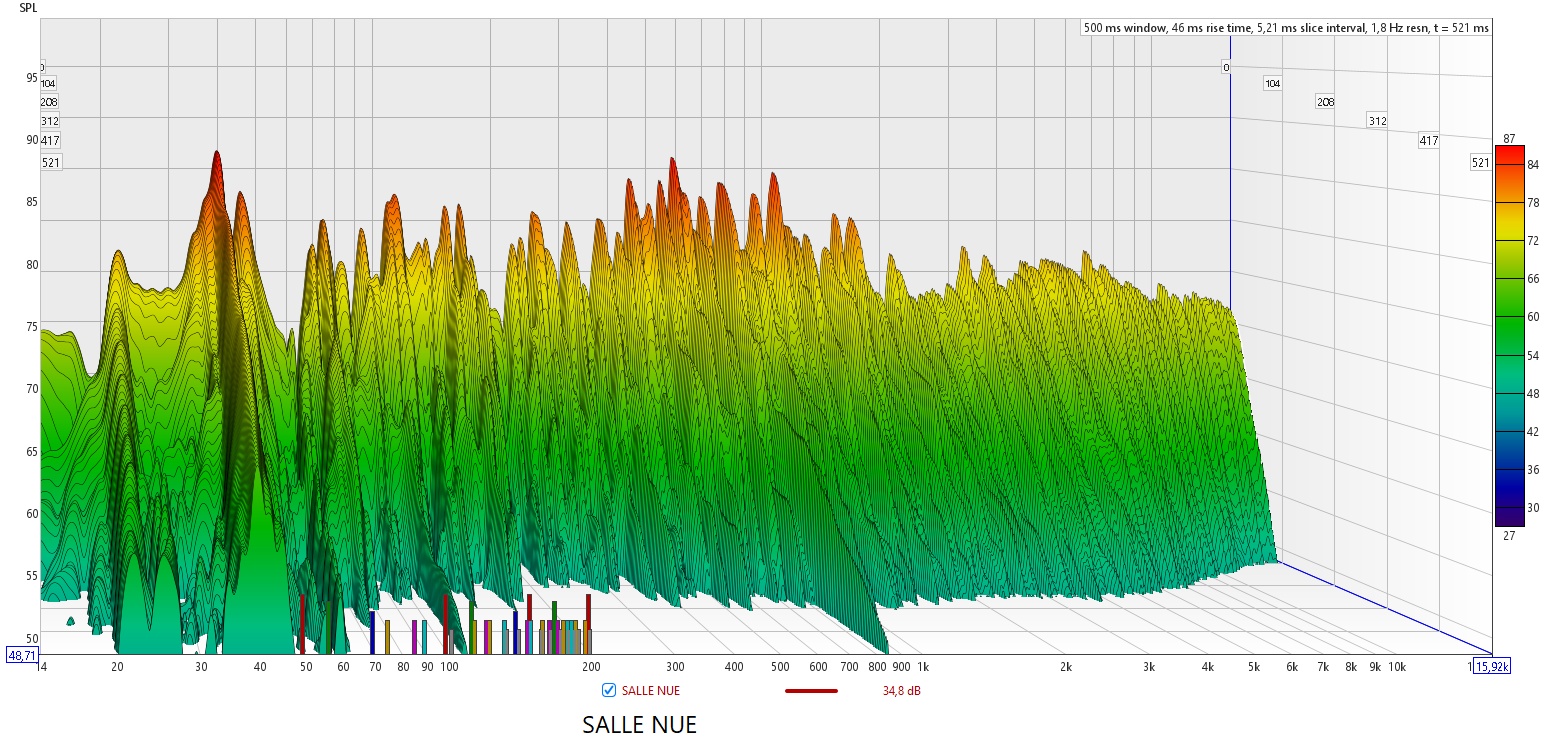Click the blue mode marker near 70 Hz
Screen dimensions: 1550x744
[372, 632]
